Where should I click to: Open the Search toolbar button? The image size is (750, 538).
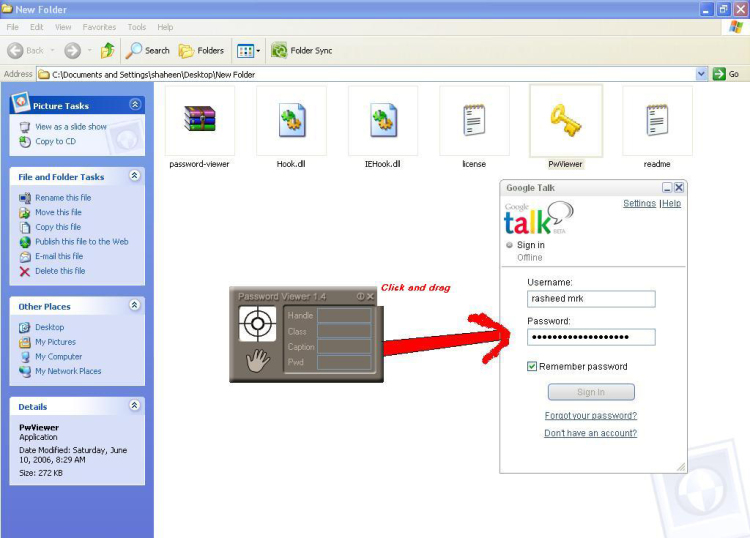[148, 50]
